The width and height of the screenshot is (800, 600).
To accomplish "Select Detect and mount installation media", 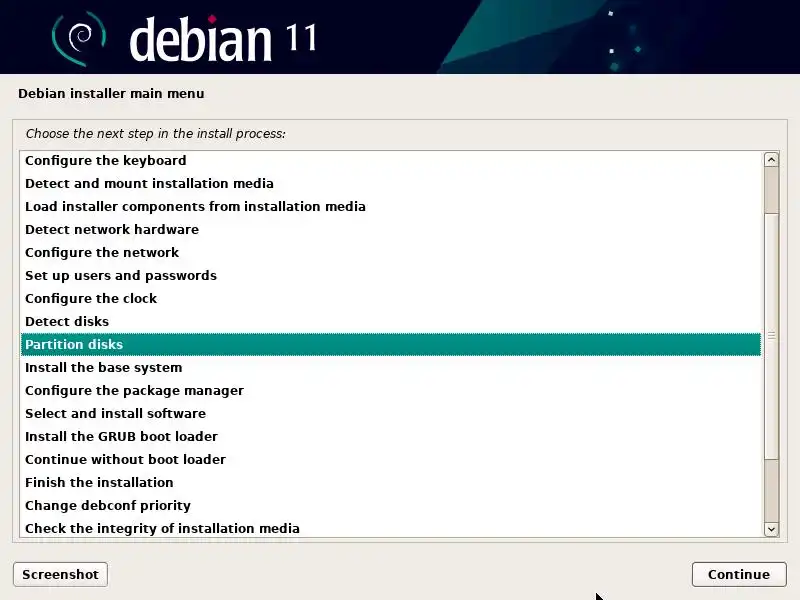I will (x=391, y=183).
